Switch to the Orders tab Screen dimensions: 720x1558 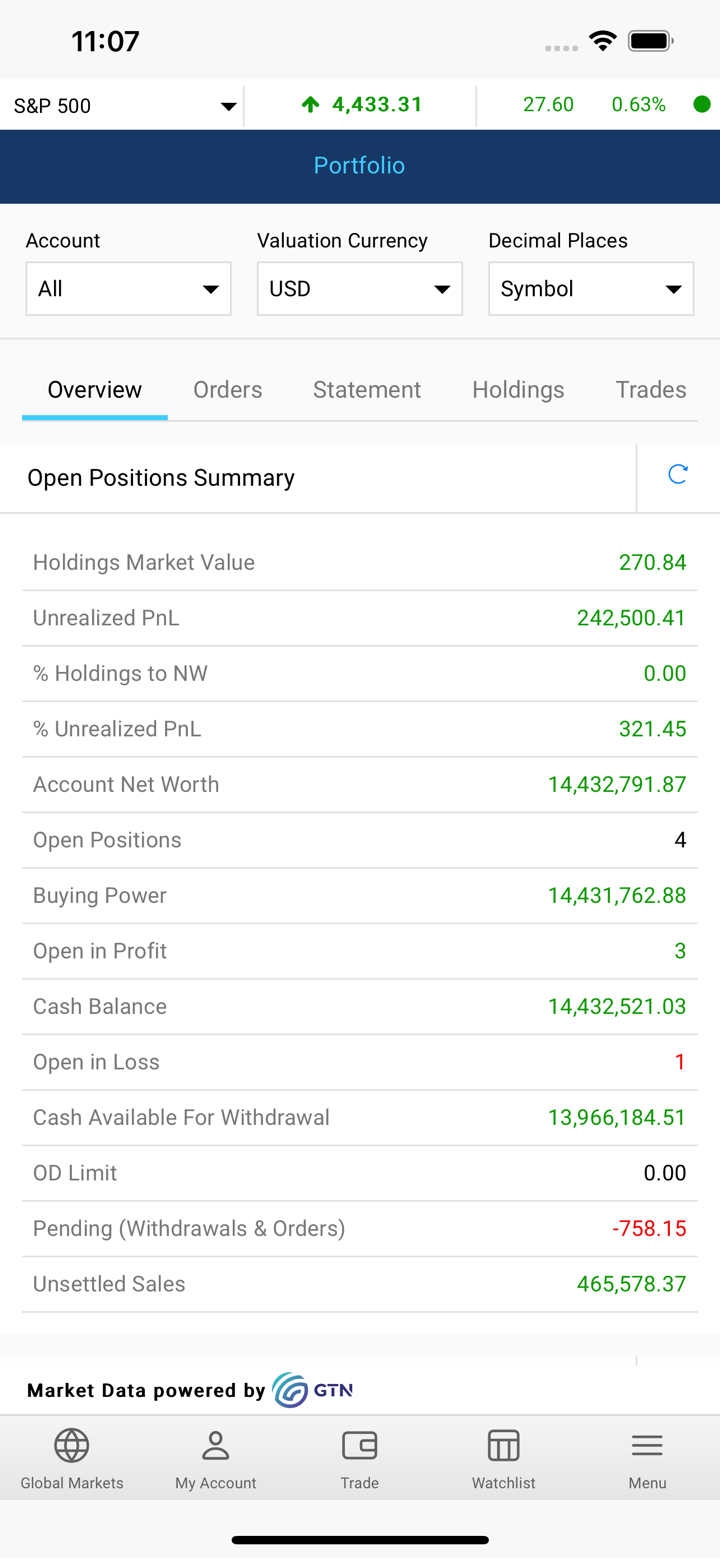(x=228, y=390)
